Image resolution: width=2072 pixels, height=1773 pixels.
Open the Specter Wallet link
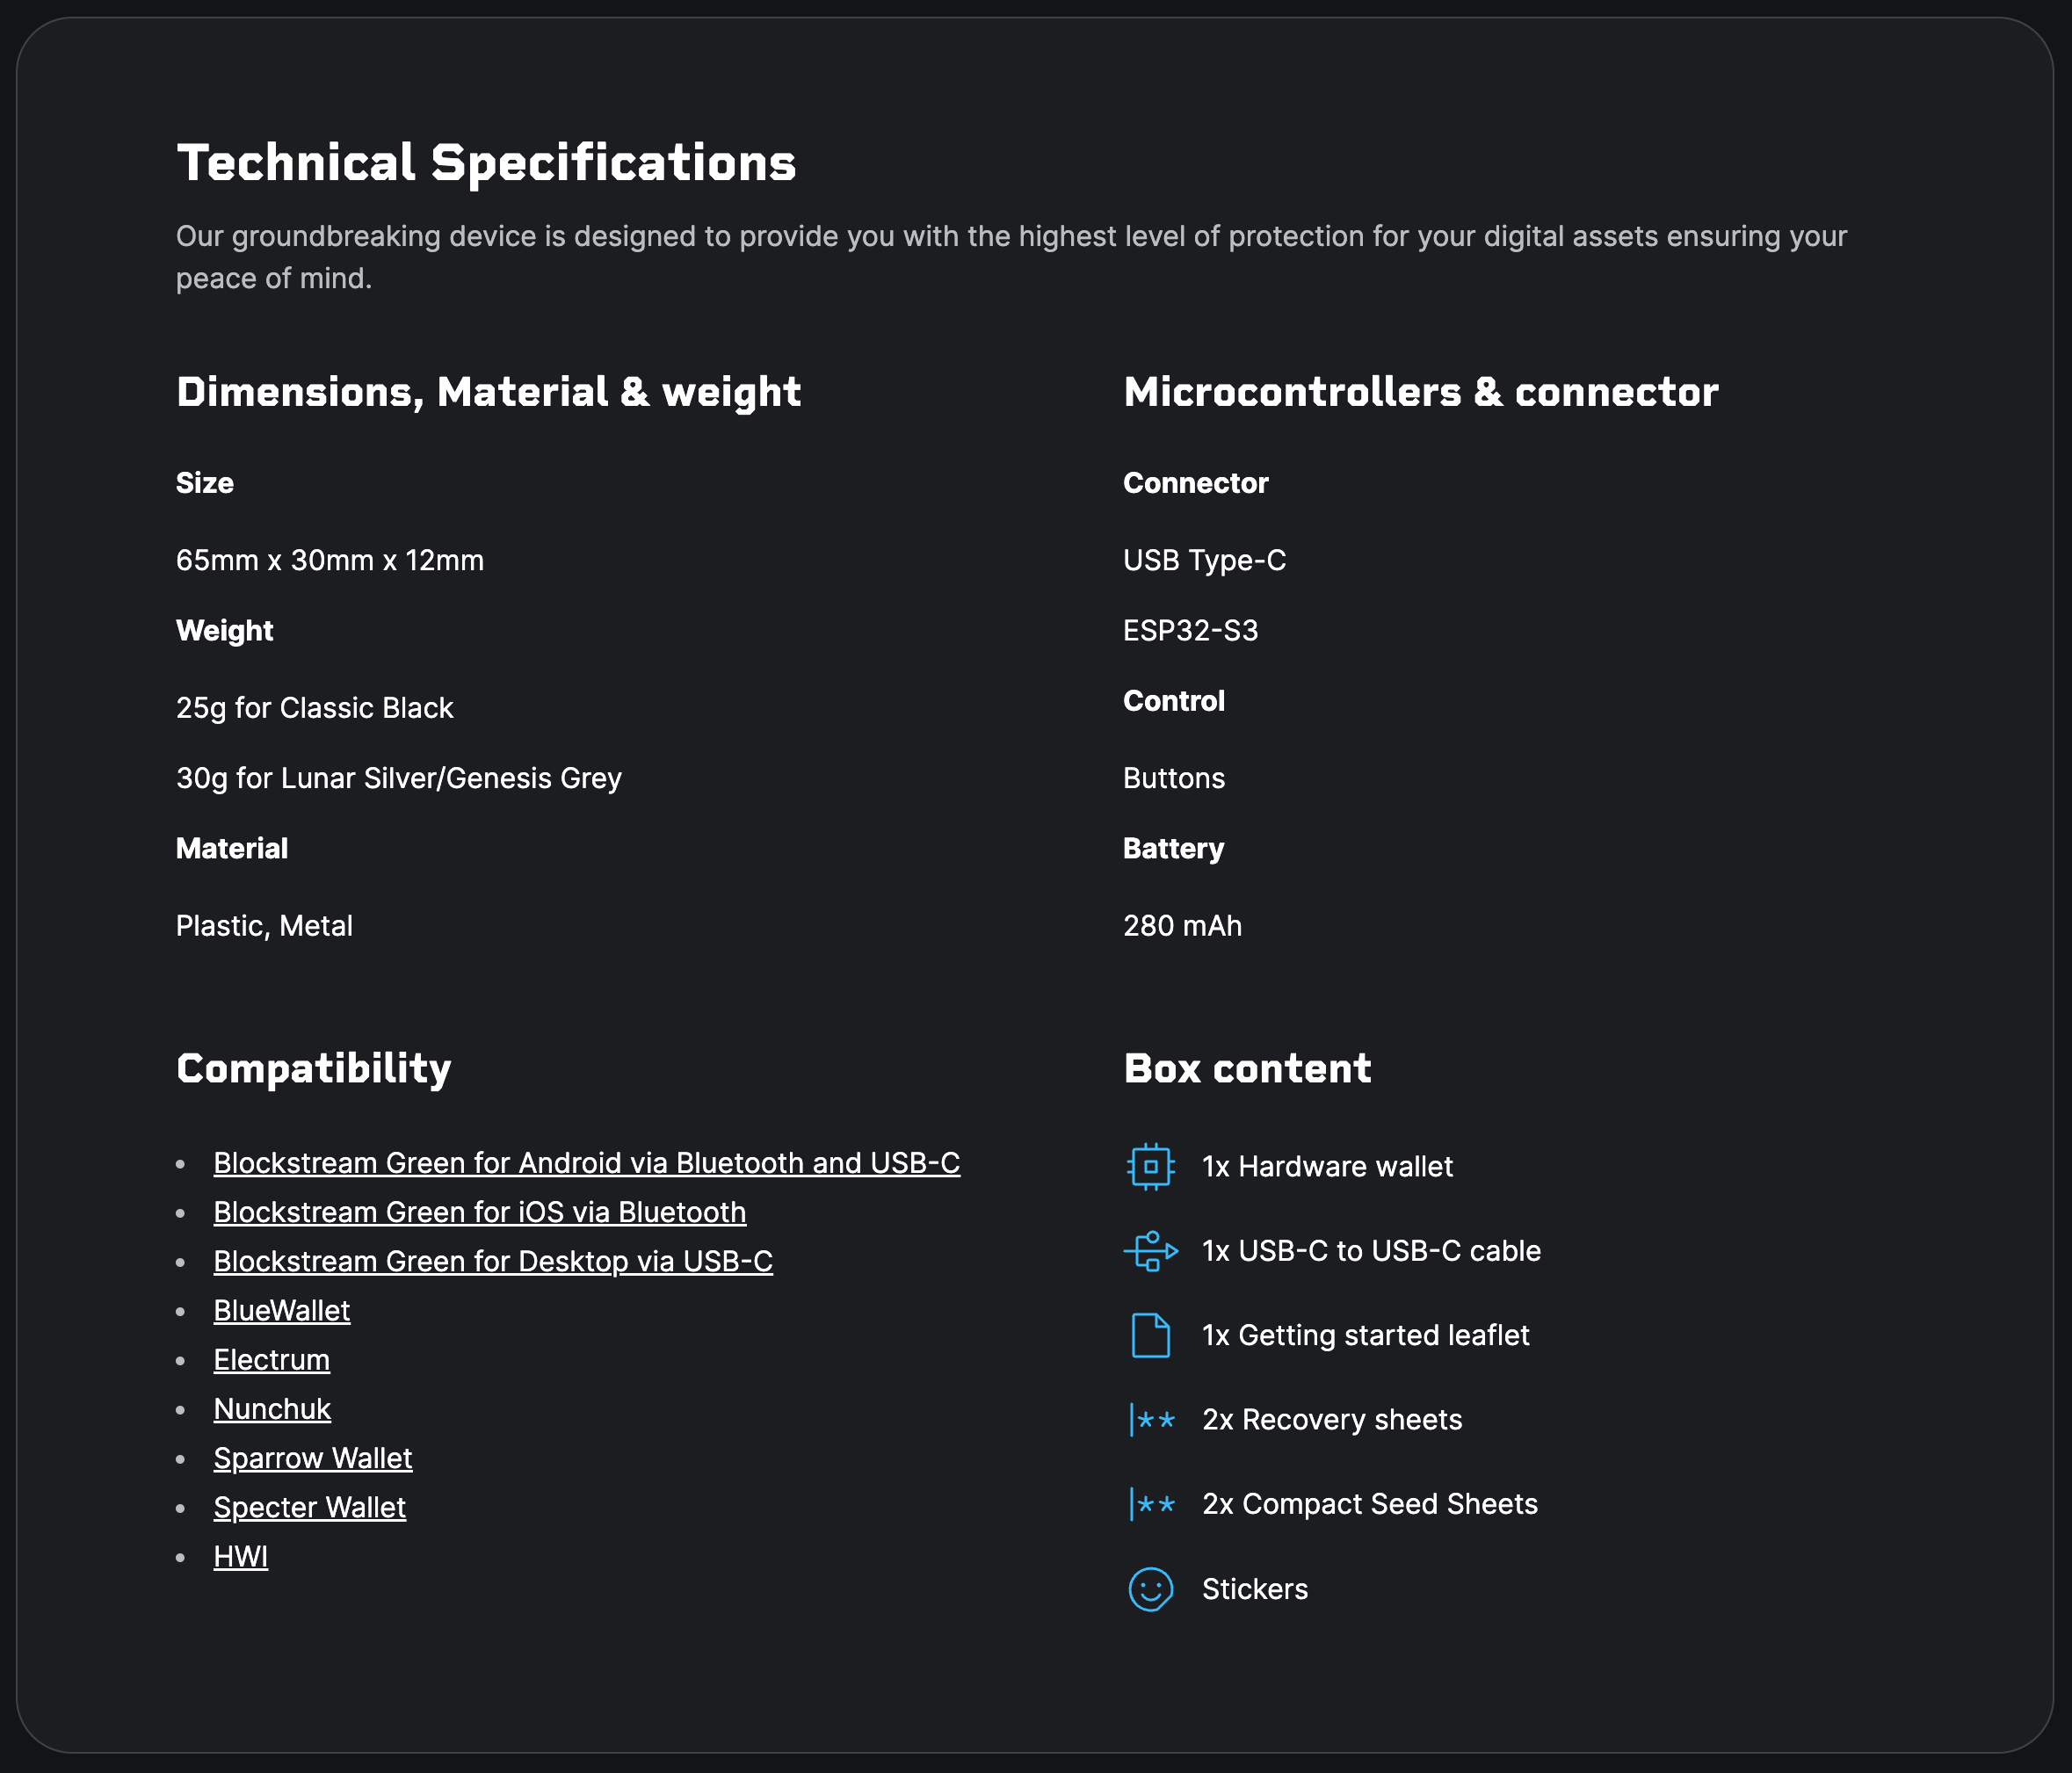pyautogui.click(x=309, y=1507)
